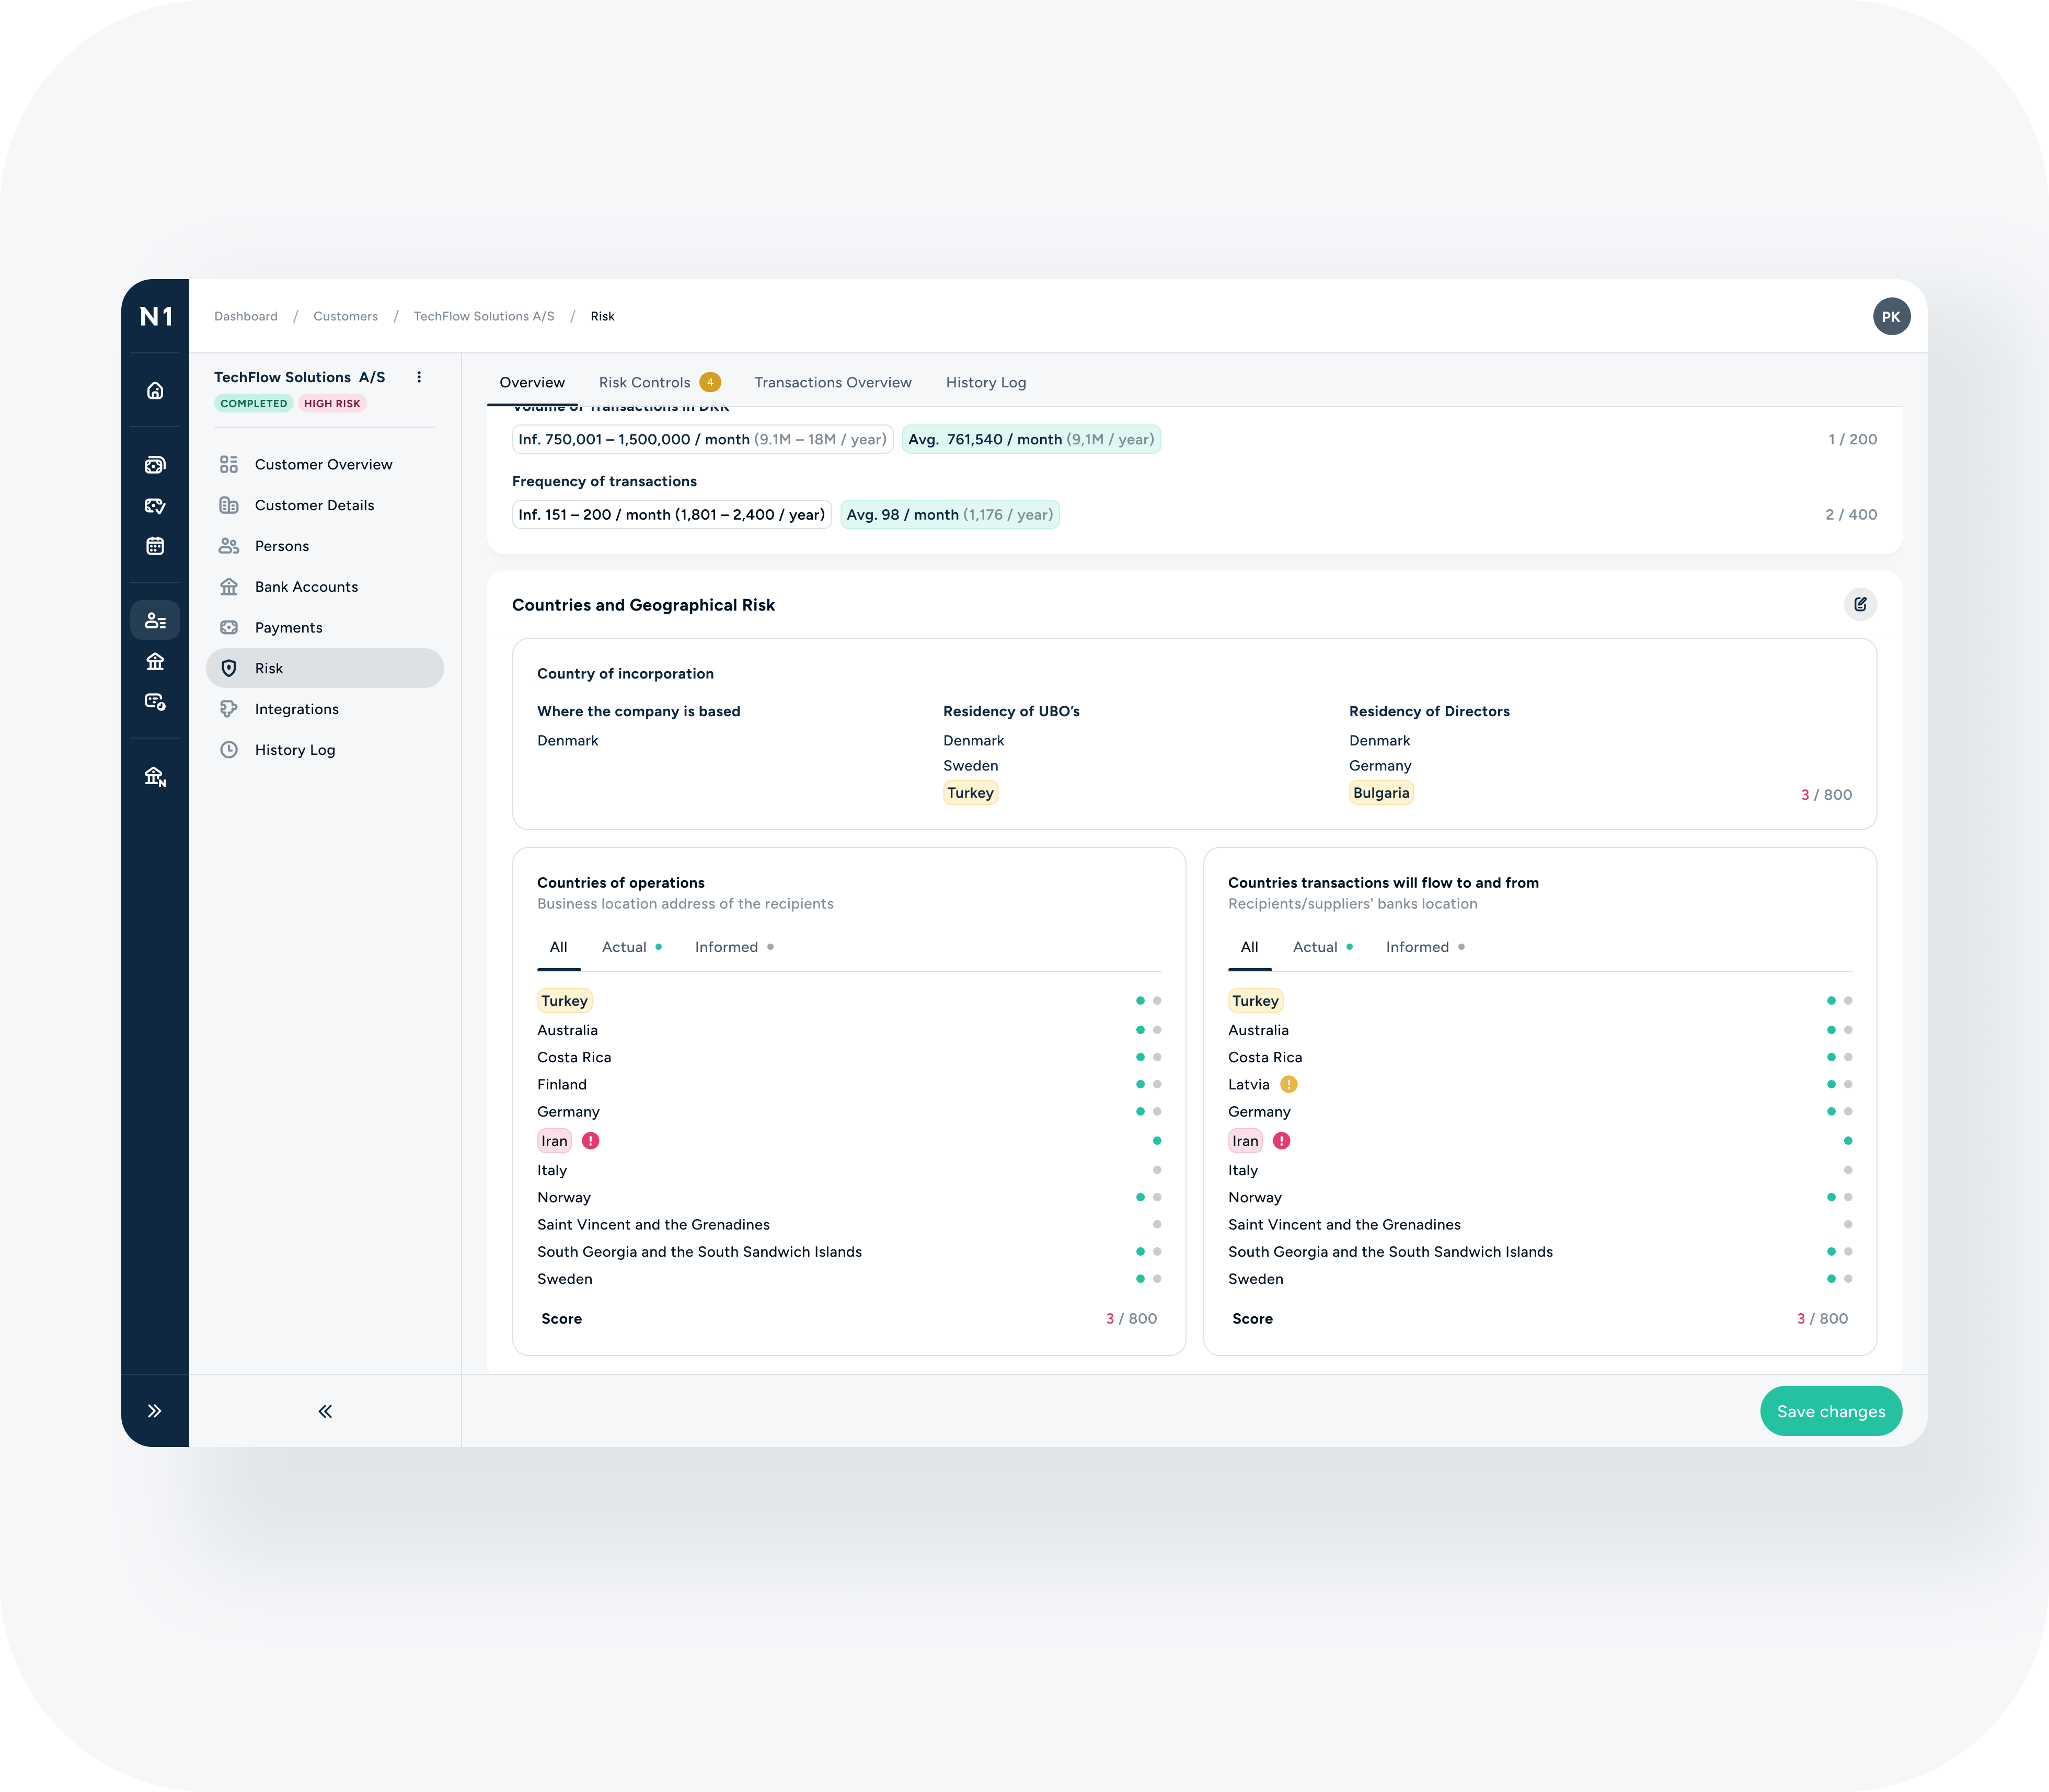Open Bank Accounts in customer menu
This screenshot has width=2049, height=1792.
pyautogui.click(x=306, y=587)
